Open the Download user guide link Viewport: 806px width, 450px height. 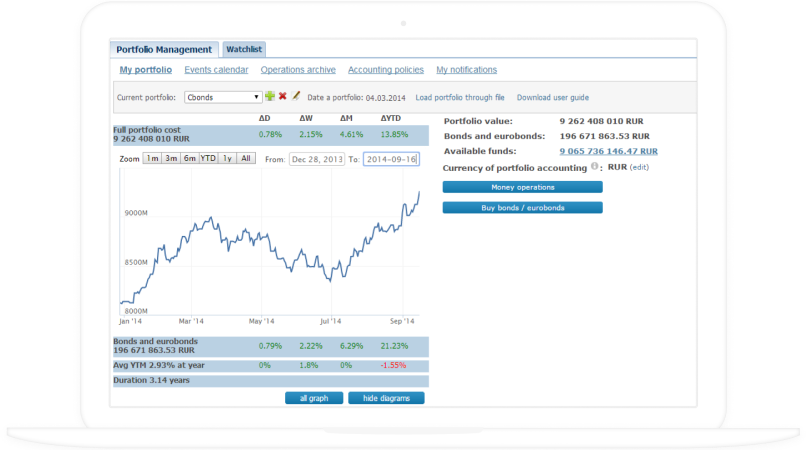552,97
